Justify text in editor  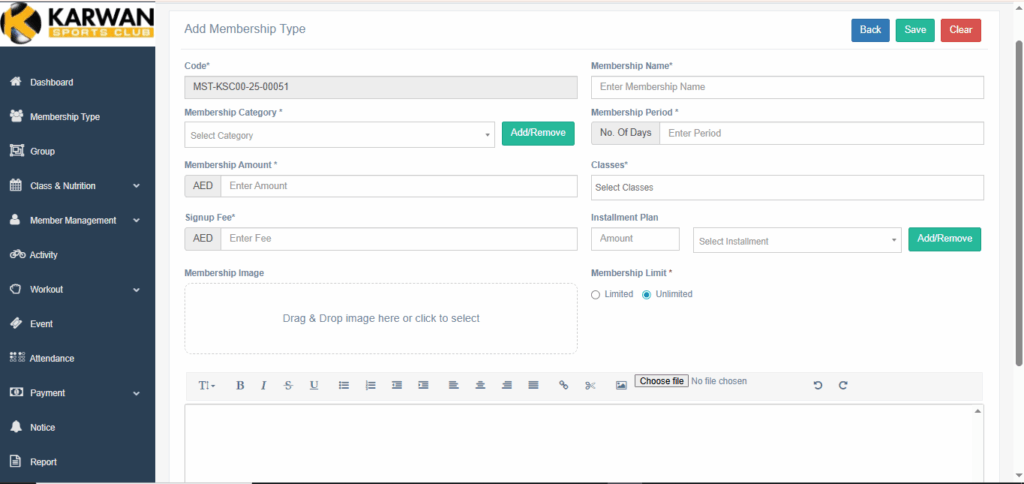534,385
